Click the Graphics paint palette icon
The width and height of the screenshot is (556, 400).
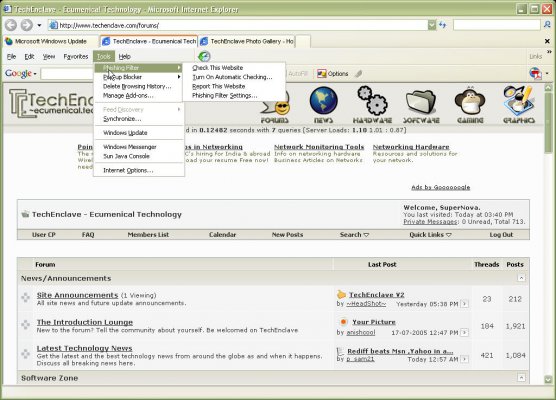pos(519,105)
